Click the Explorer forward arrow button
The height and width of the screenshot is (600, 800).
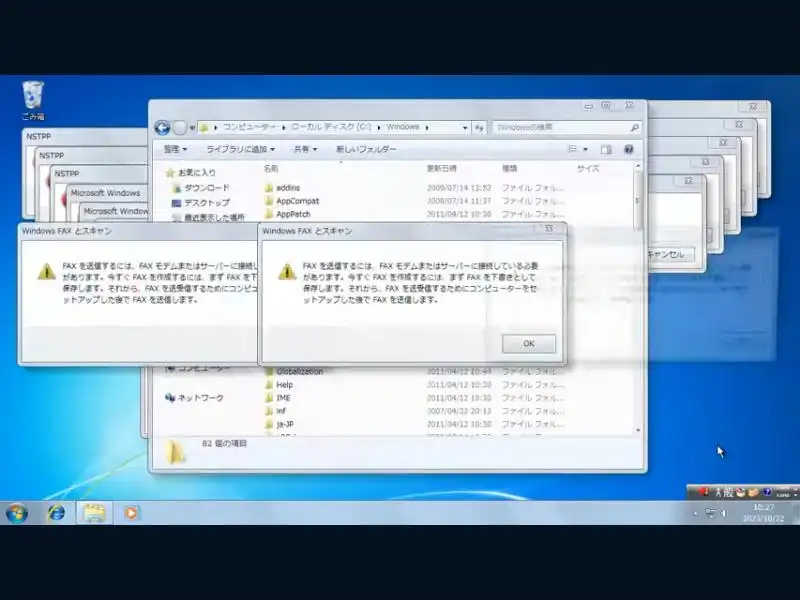tap(179, 128)
